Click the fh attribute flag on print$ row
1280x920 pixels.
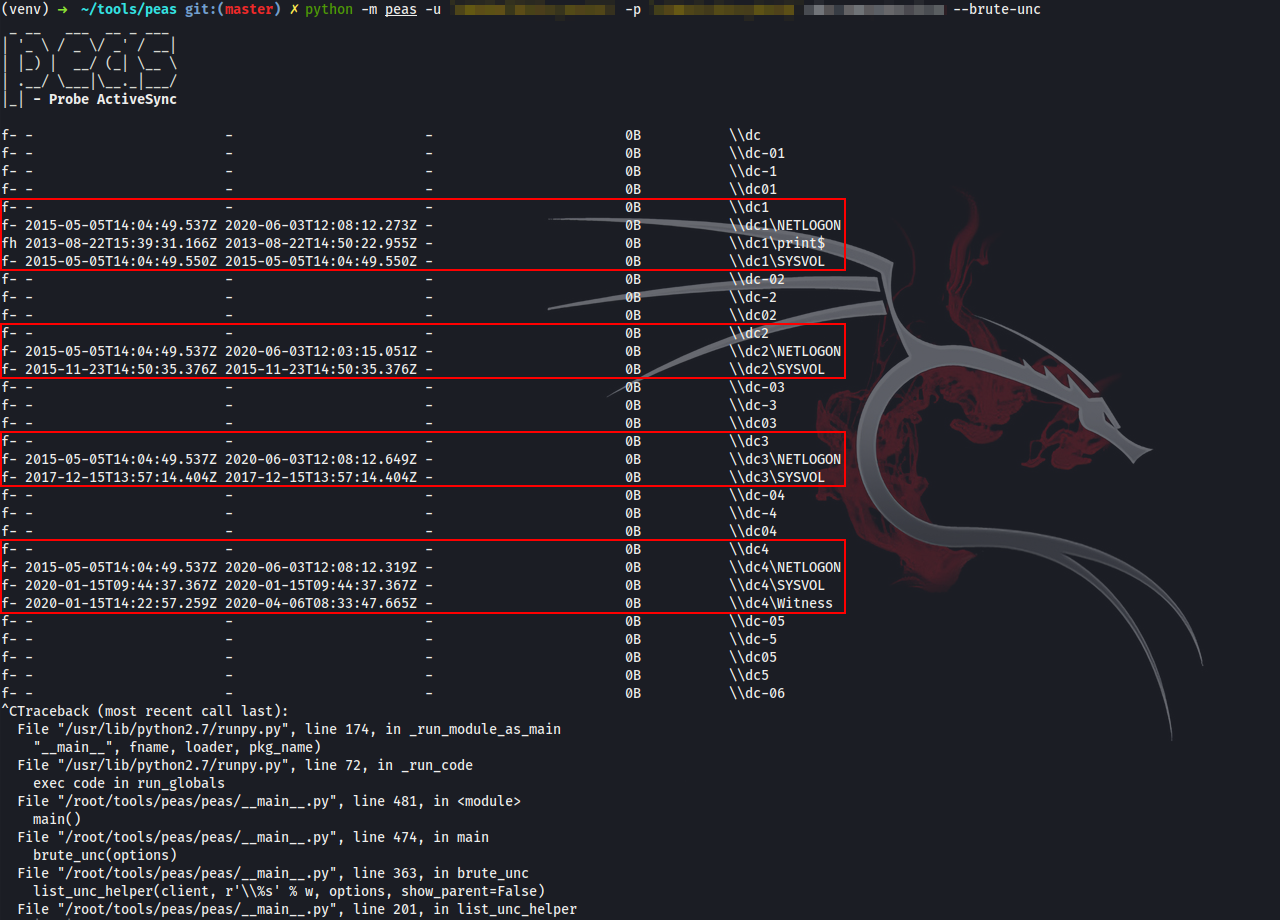pyautogui.click(x=9, y=243)
